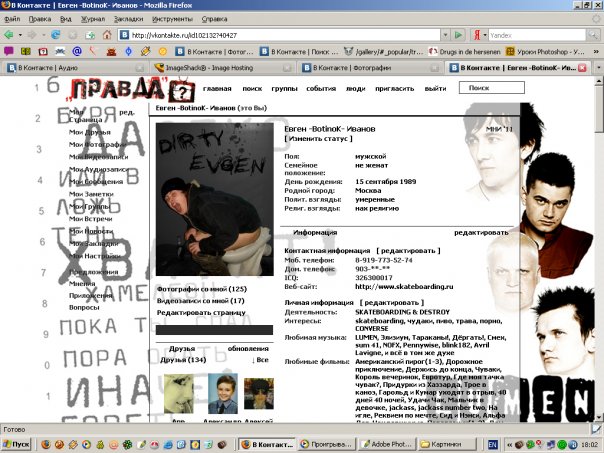Click the Правда logo at page top
The image size is (604, 453).
pyautogui.click(x=131, y=89)
